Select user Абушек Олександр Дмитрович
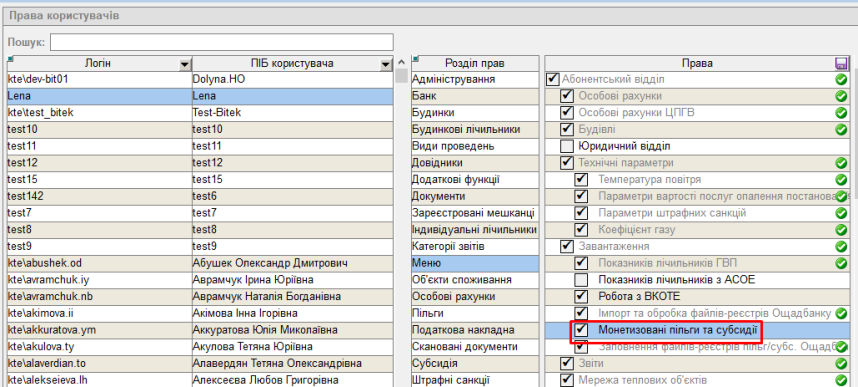Image resolution: width=858 pixels, height=387 pixels. click(293, 263)
